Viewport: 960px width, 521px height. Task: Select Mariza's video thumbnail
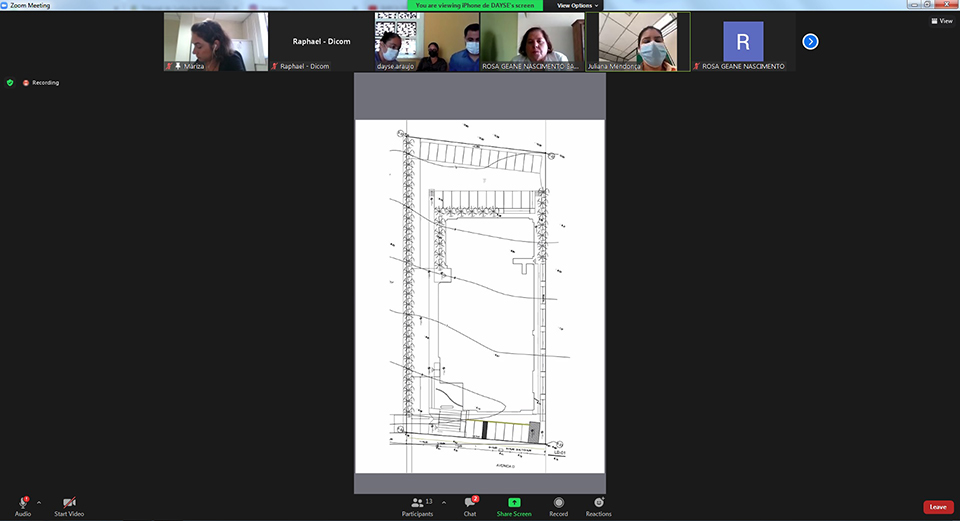click(x=216, y=41)
